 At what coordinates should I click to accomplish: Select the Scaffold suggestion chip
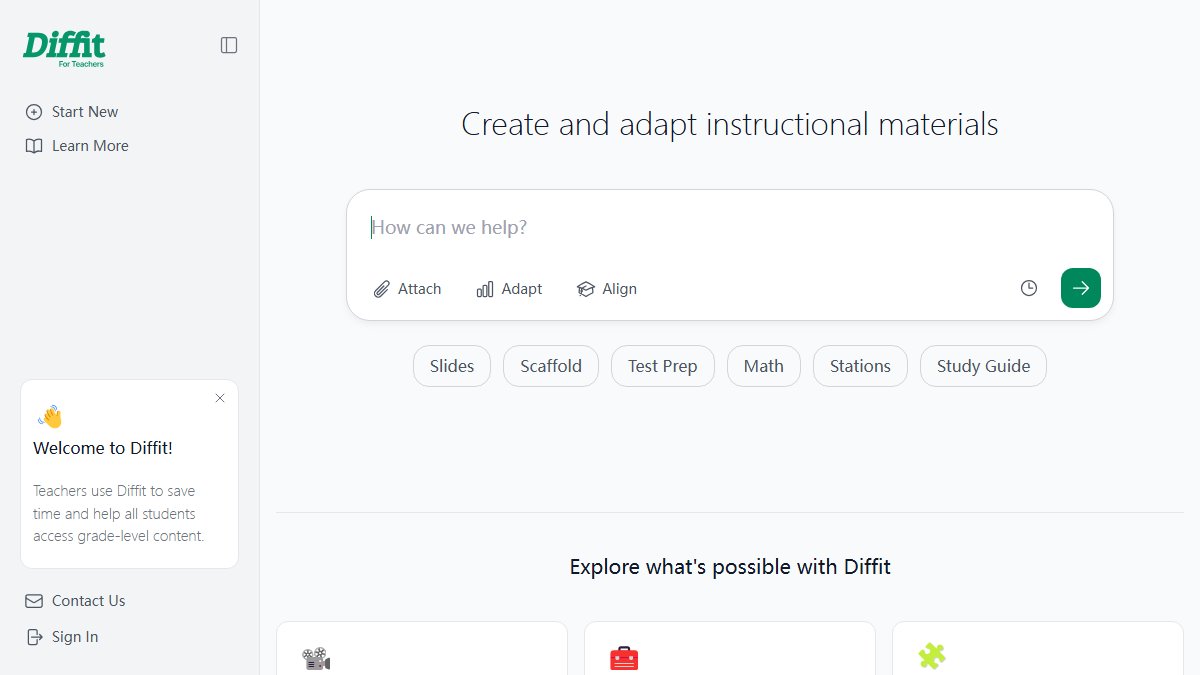tap(551, 366)
